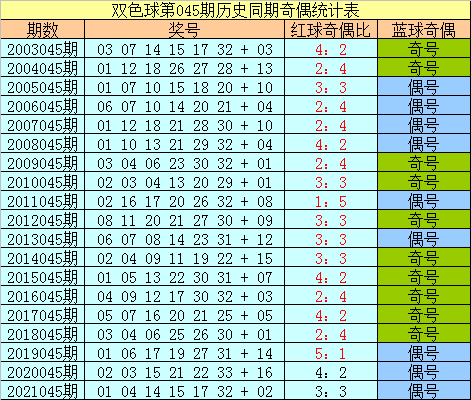Click the period cell 2006045期

[x=42, y=106]
